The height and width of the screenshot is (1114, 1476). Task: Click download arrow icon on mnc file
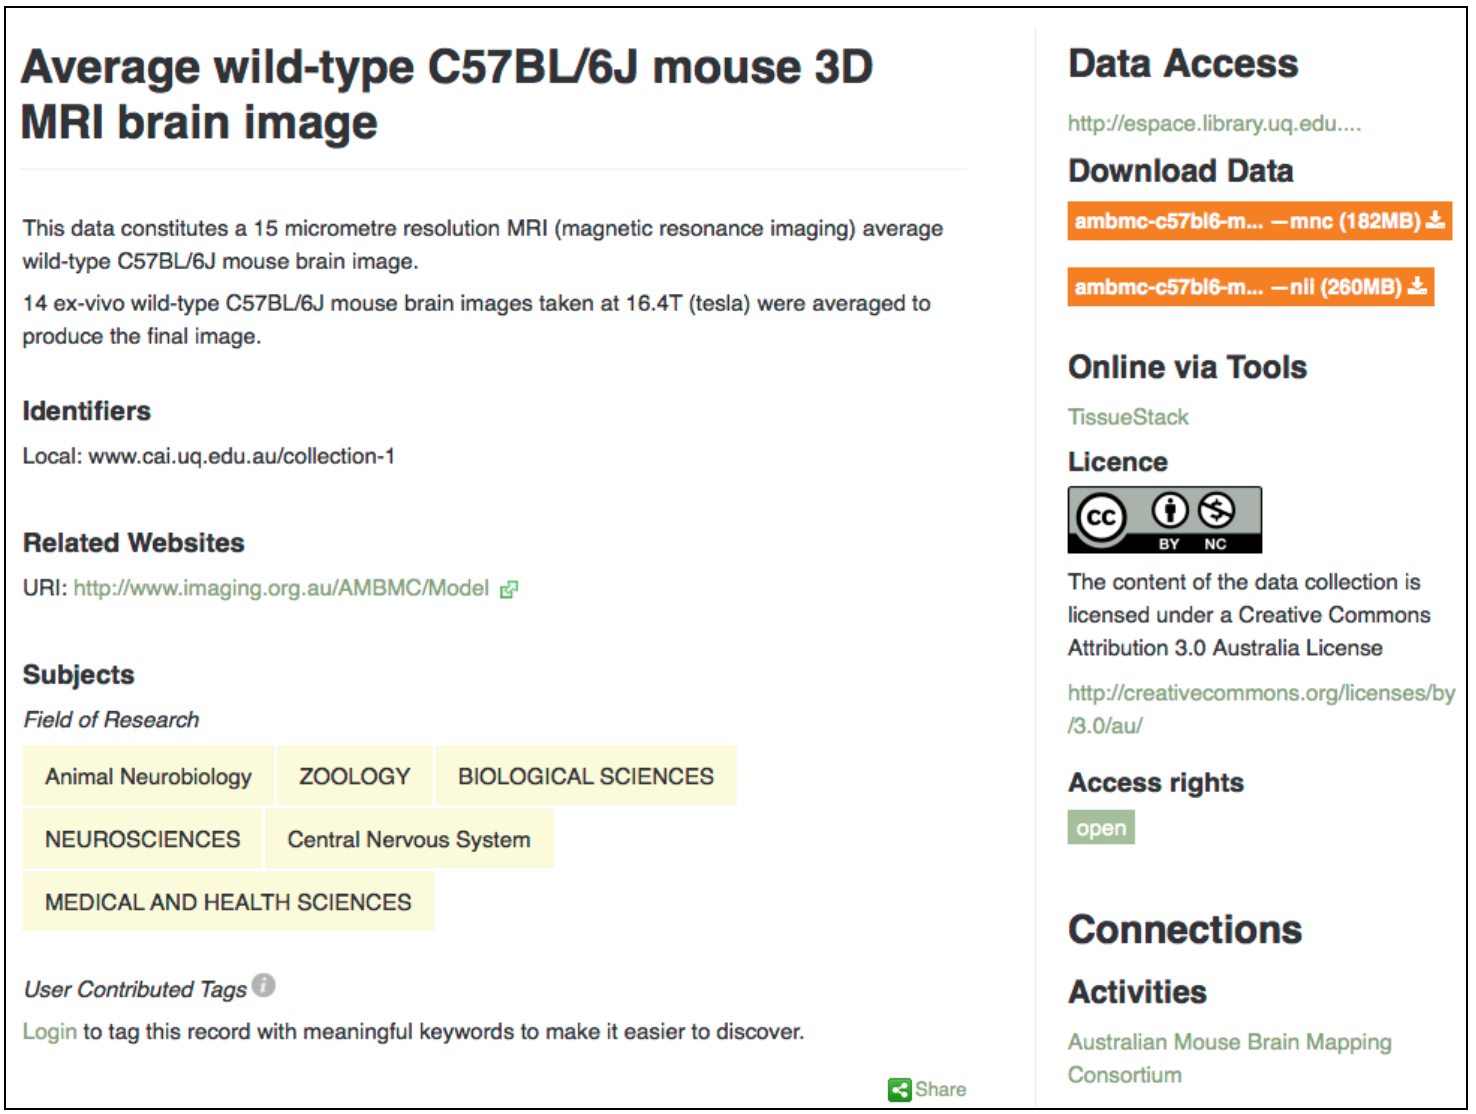pos(1435,221)
